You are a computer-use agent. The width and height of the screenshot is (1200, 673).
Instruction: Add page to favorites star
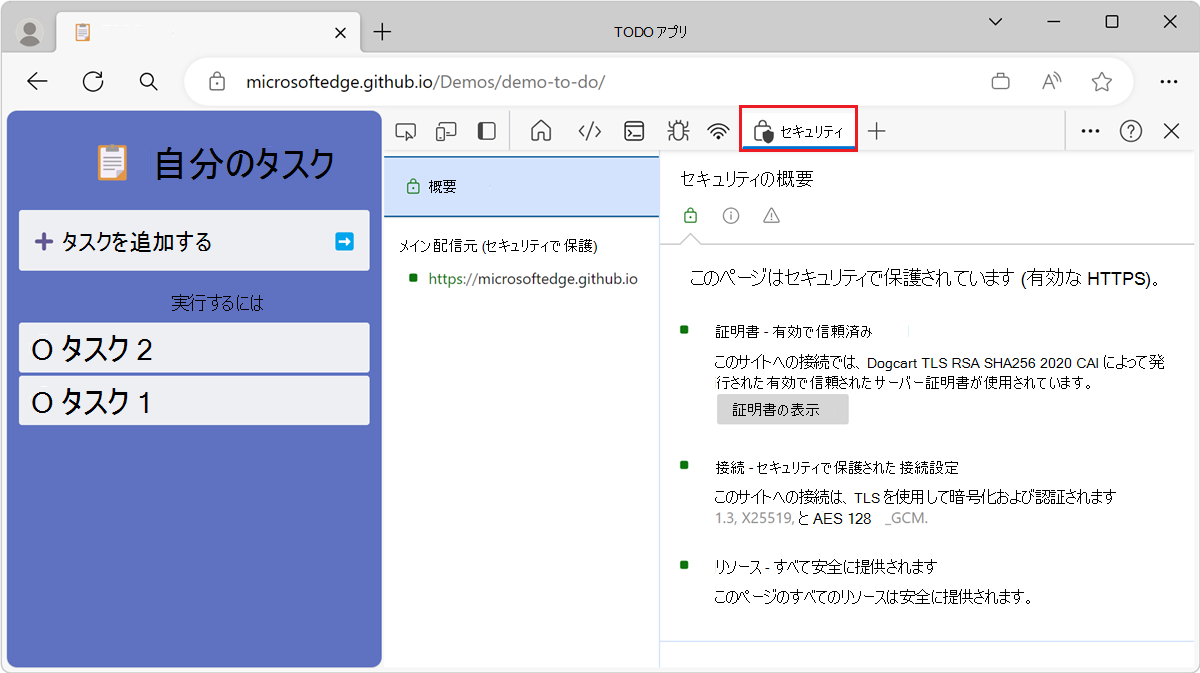tap(1102, 82)
